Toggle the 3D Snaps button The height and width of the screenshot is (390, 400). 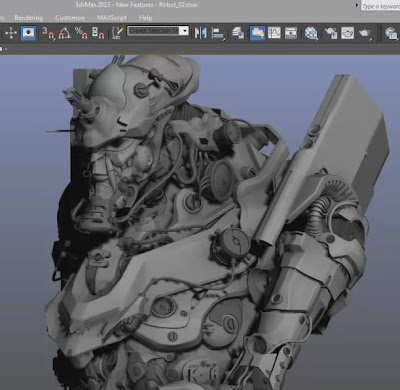click(49, 33)
